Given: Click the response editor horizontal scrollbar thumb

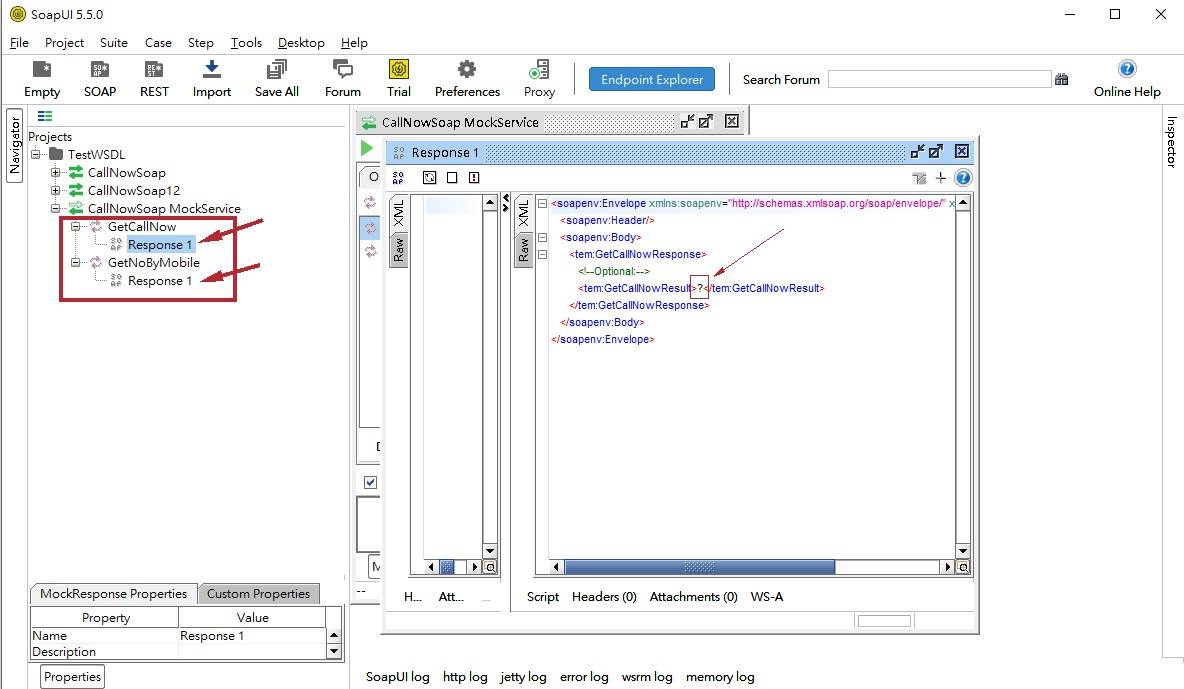Looking at the screenshot, I should pyautogui.click(x=699, y=567).
